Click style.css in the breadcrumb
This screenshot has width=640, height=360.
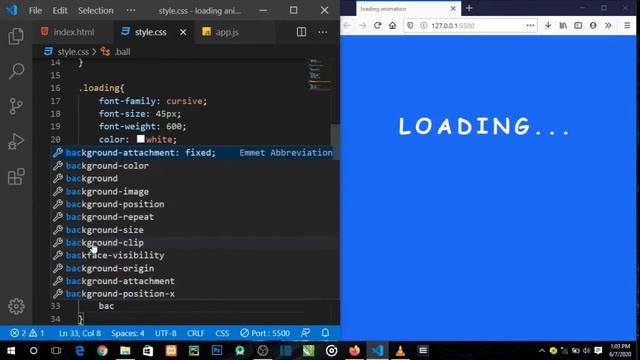click(73, 52)
